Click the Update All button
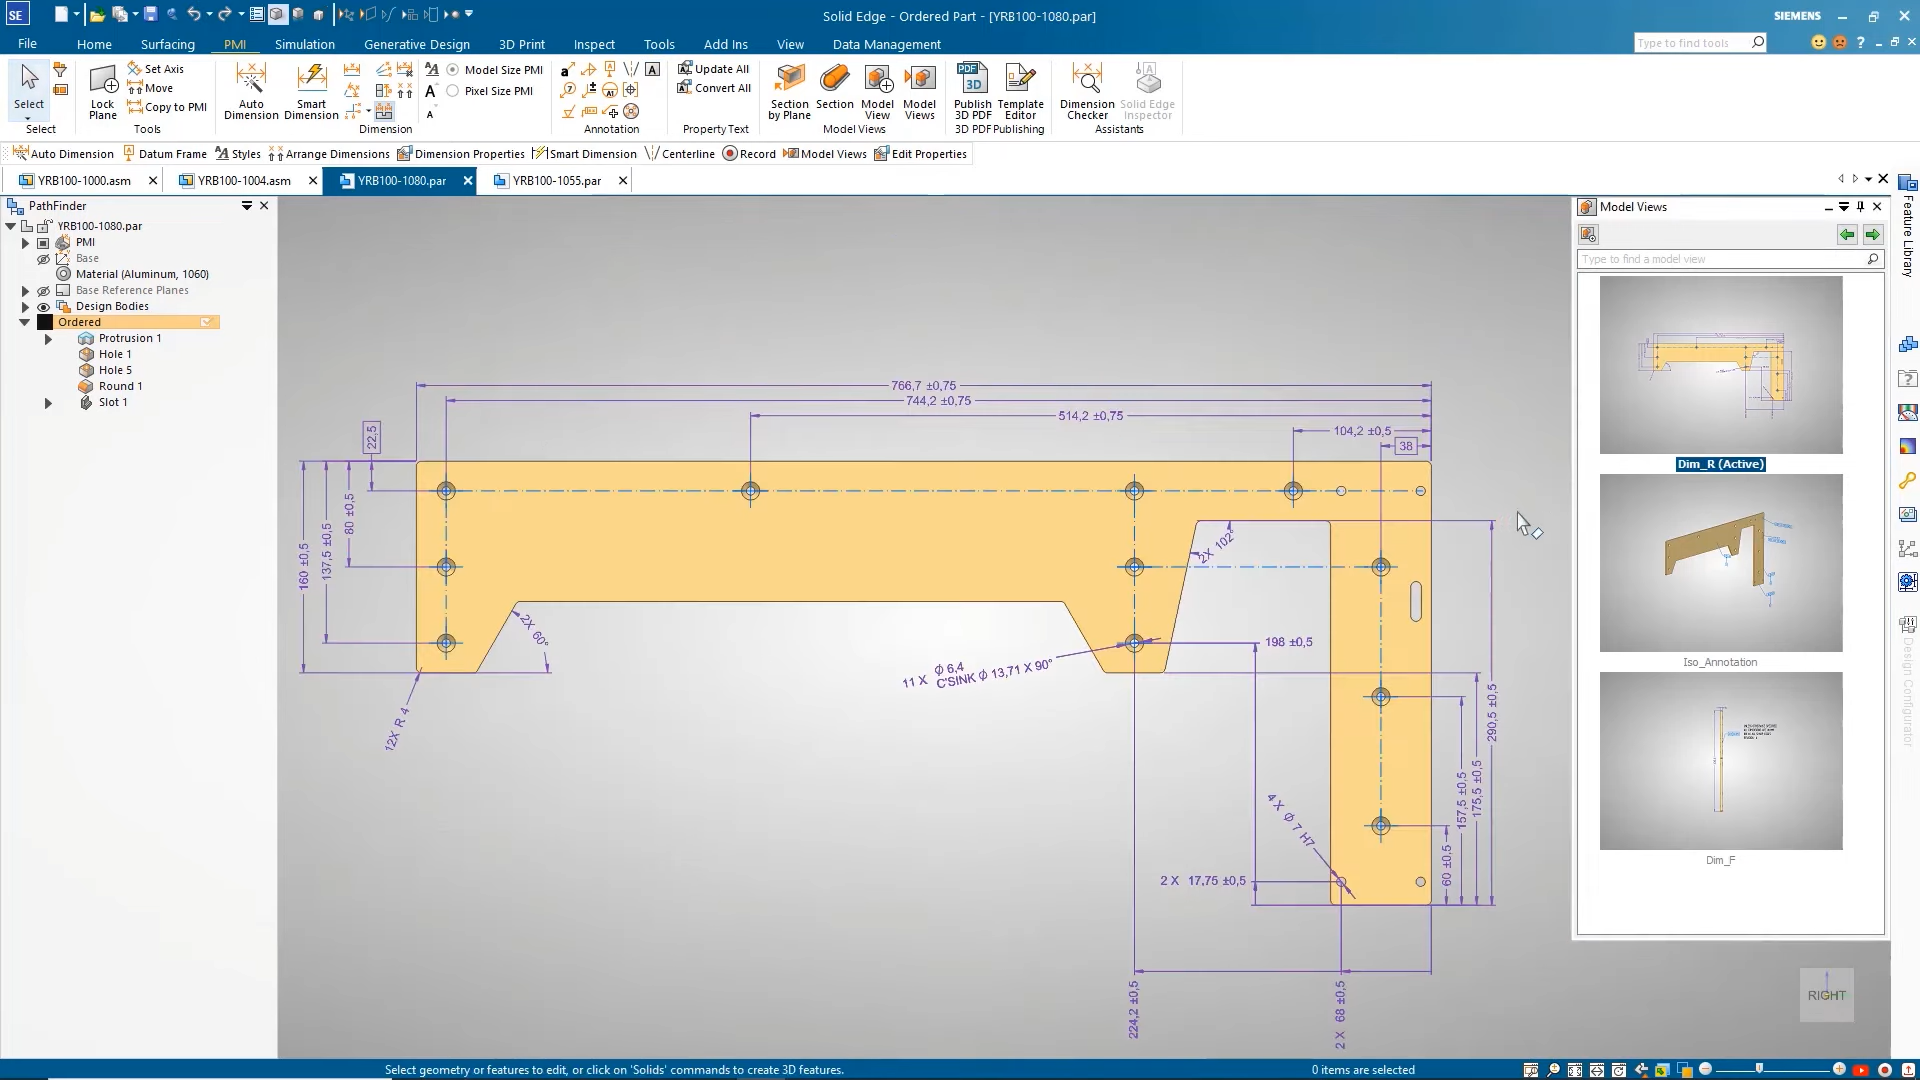Image resolution: width=1920 pixels, height=1080 pixels. 714,68
